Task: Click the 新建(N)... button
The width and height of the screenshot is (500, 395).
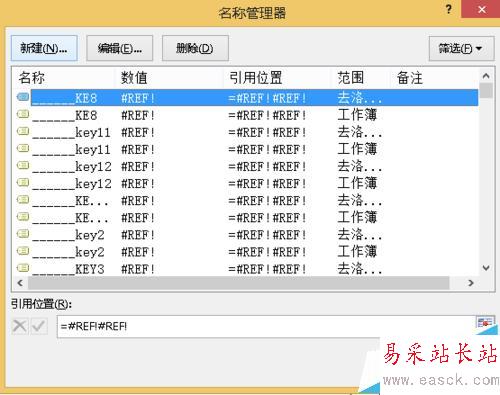Action: [x=44, y=48]
